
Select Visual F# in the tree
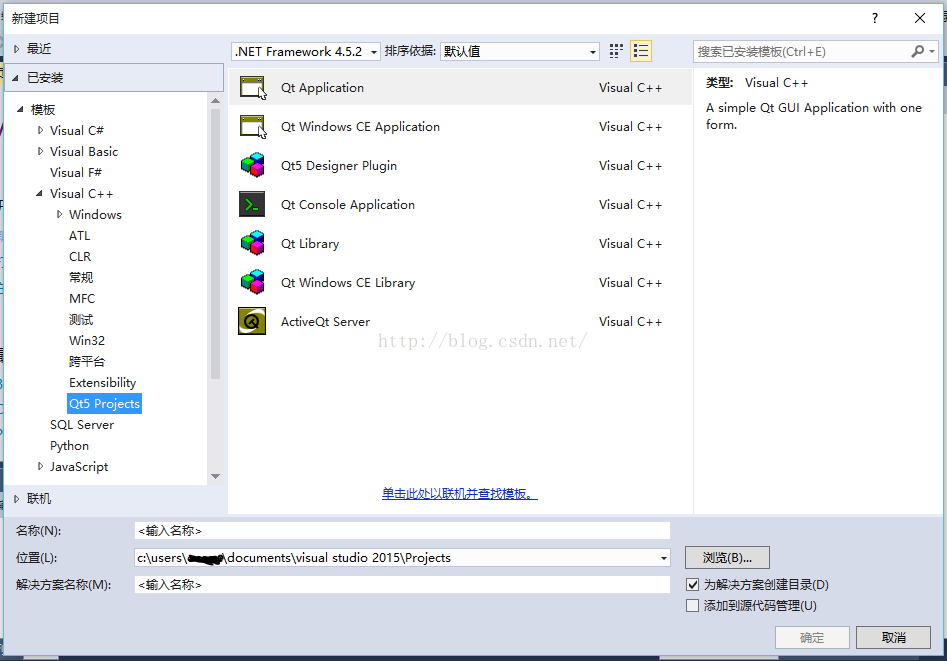pyautogui.click(x=76, y=173)
